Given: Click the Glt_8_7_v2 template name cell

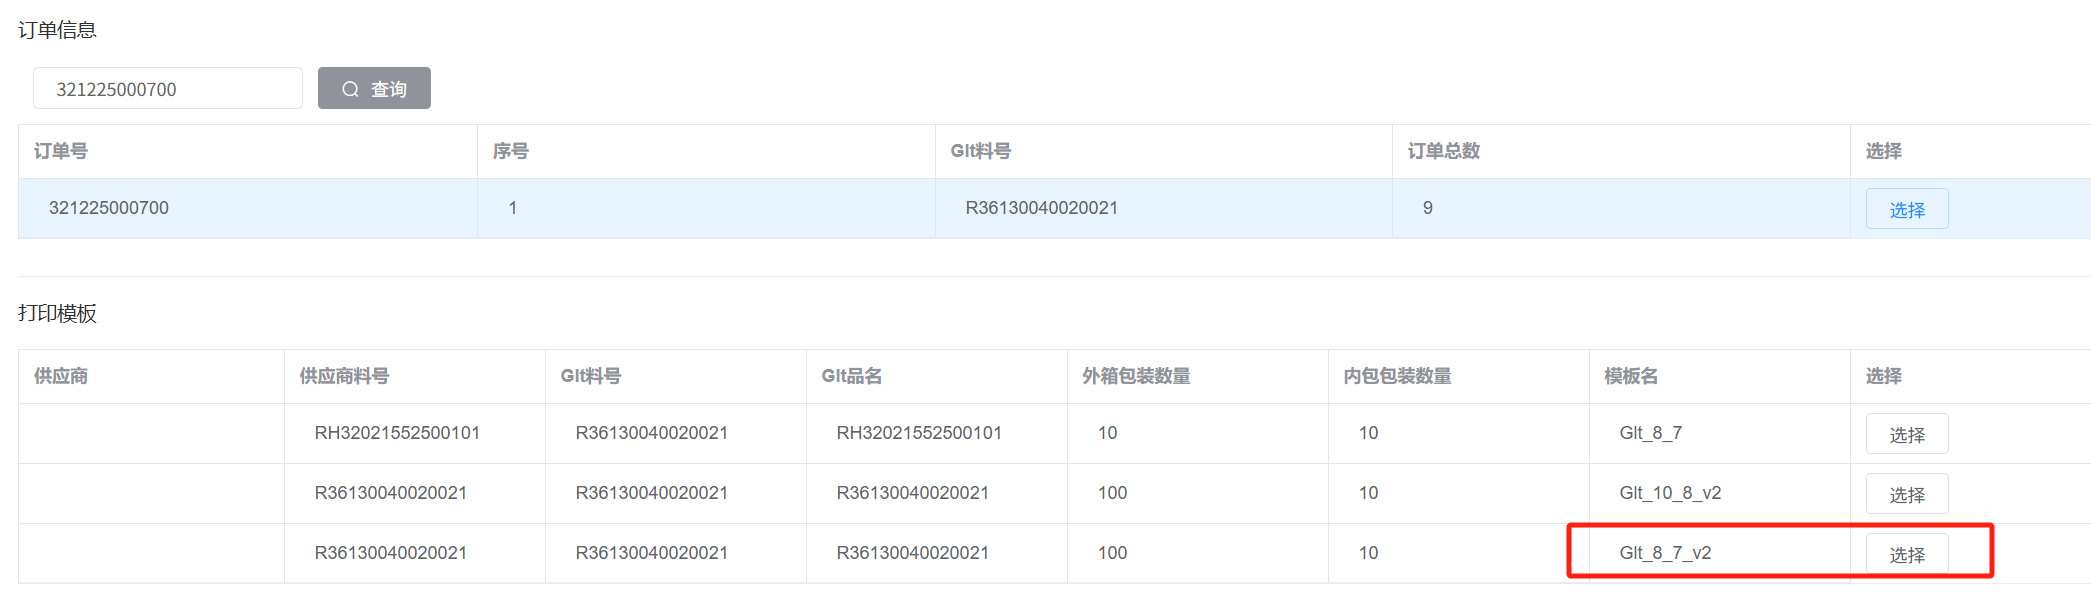Looking at the screenshot, I should click(1665, 553).
